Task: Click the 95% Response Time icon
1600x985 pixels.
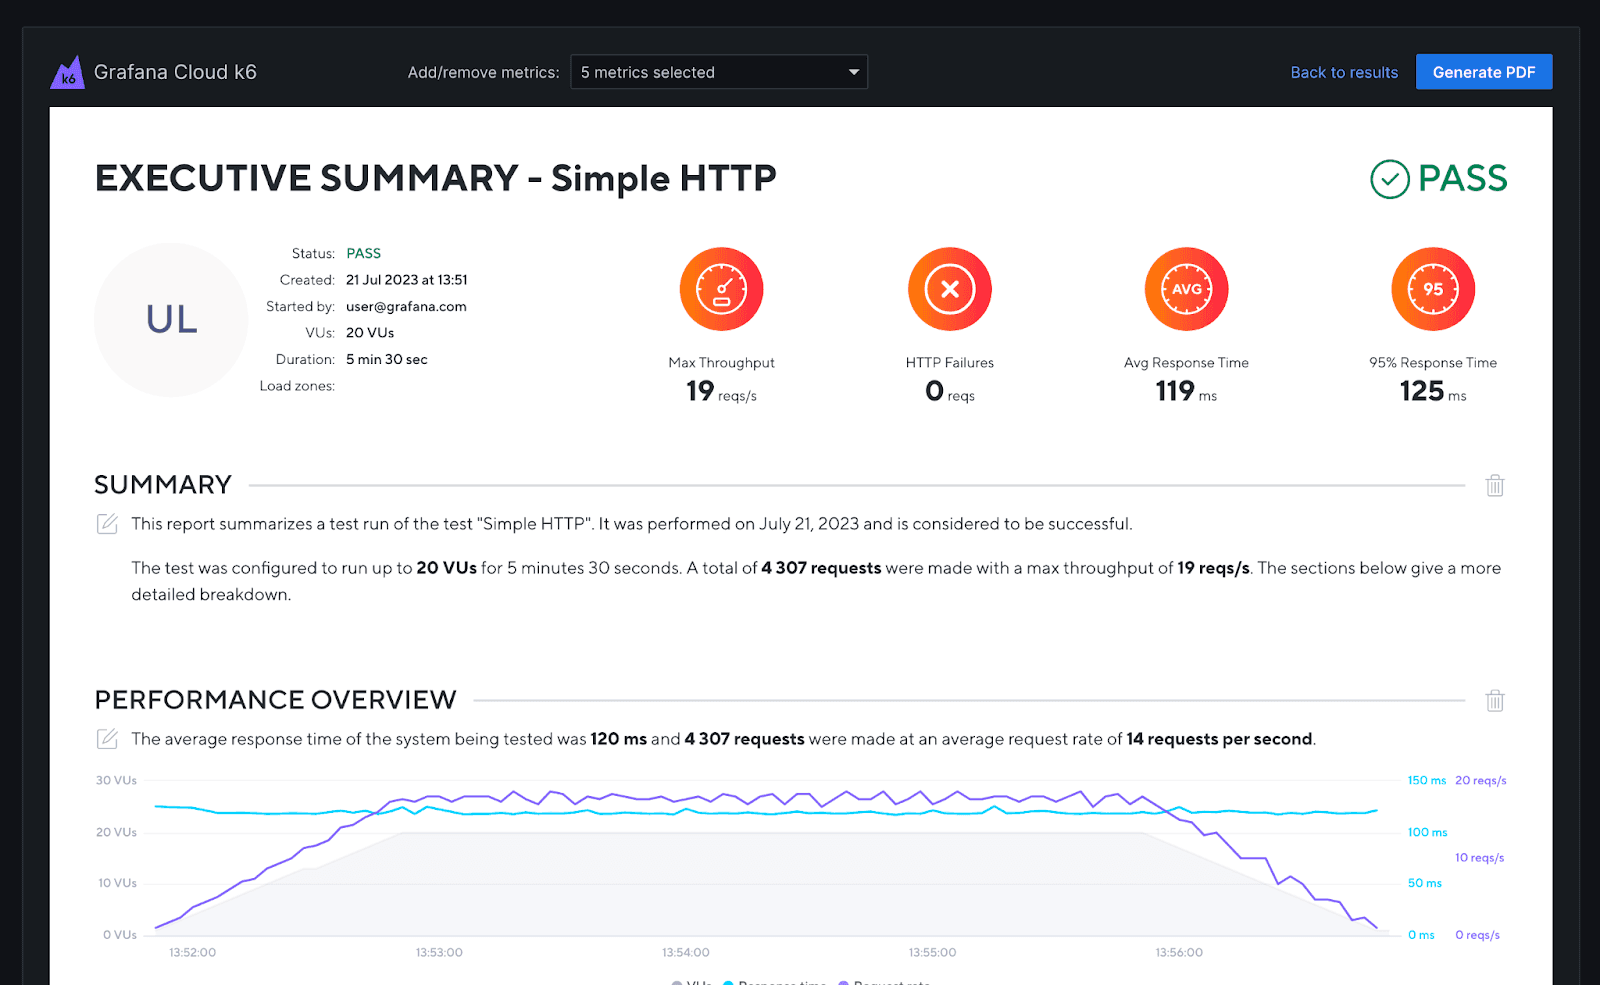Action: [x=1432, y=289]
